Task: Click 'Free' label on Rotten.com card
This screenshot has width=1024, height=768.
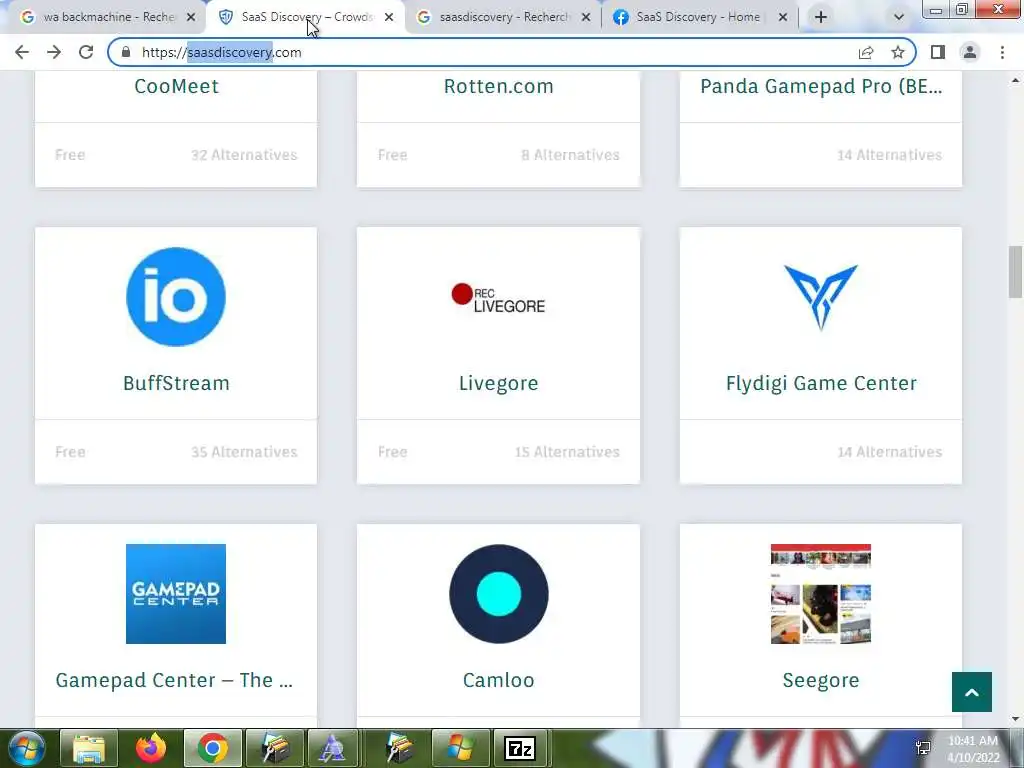Action: tap(392, 155)
